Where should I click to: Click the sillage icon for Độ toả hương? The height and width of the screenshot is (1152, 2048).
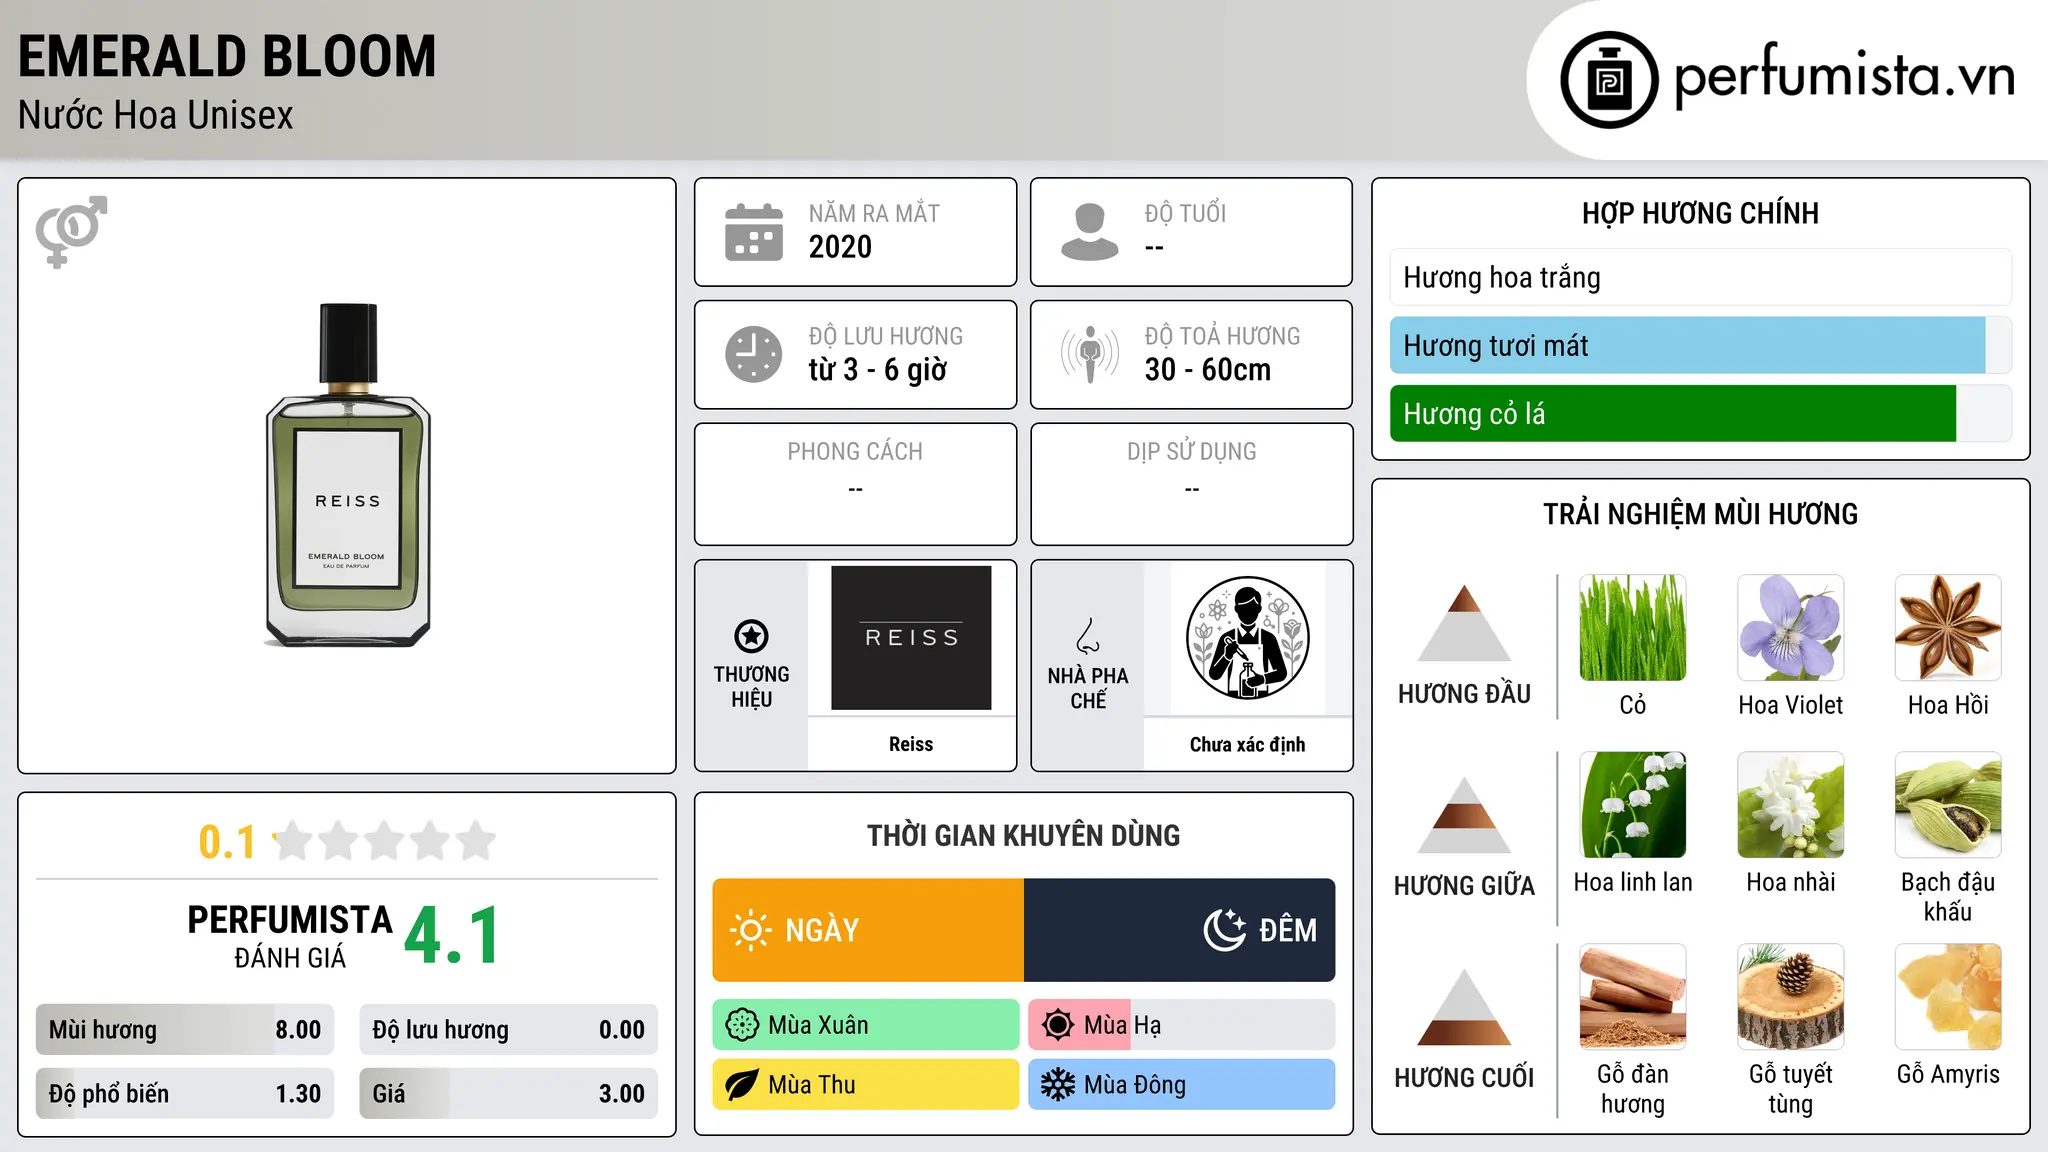coord(1090,354)
